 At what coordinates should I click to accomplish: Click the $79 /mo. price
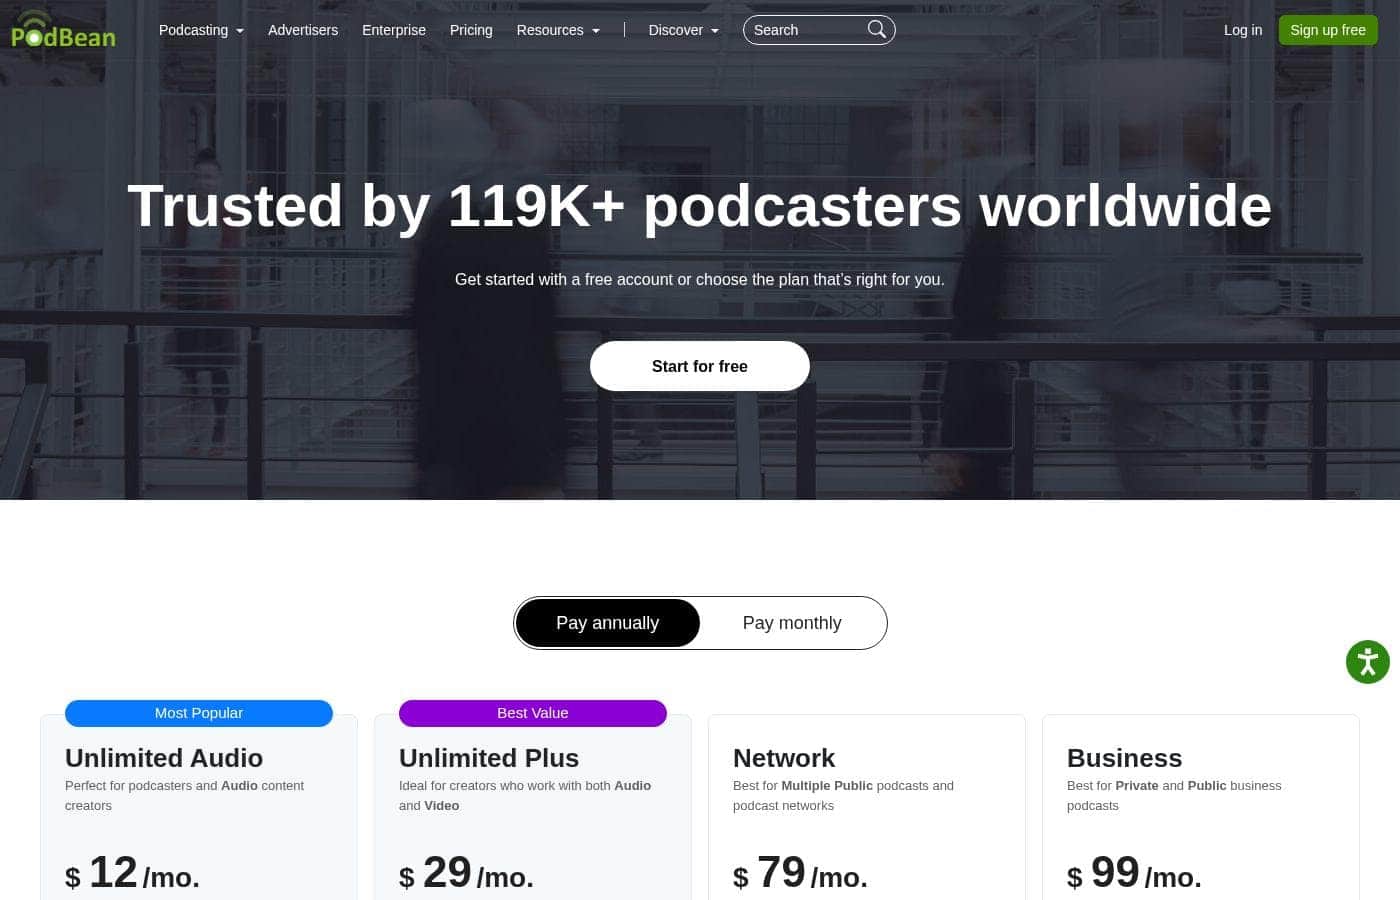(x=801, y=873)
